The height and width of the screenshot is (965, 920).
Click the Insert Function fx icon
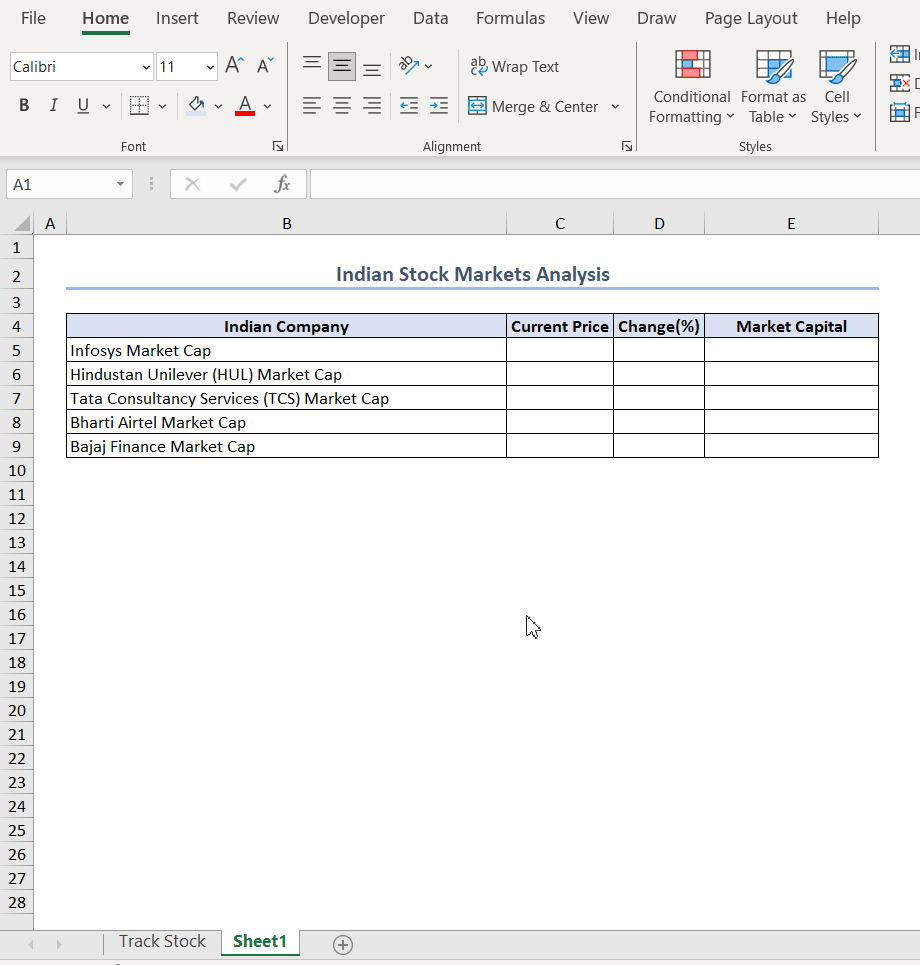click(282, 184)
